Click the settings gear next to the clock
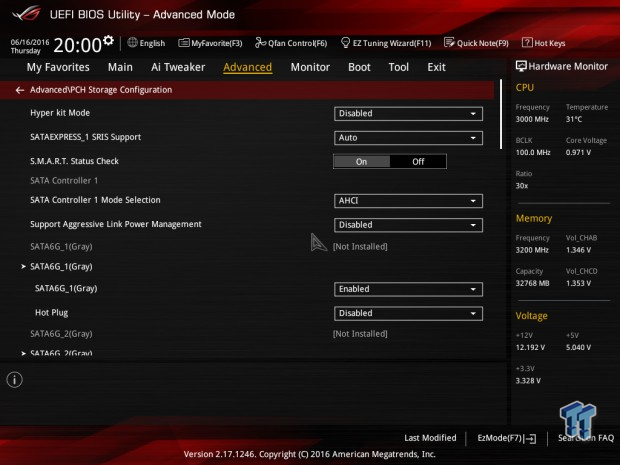This screenshot has width=620, height=465. point(108,40)
